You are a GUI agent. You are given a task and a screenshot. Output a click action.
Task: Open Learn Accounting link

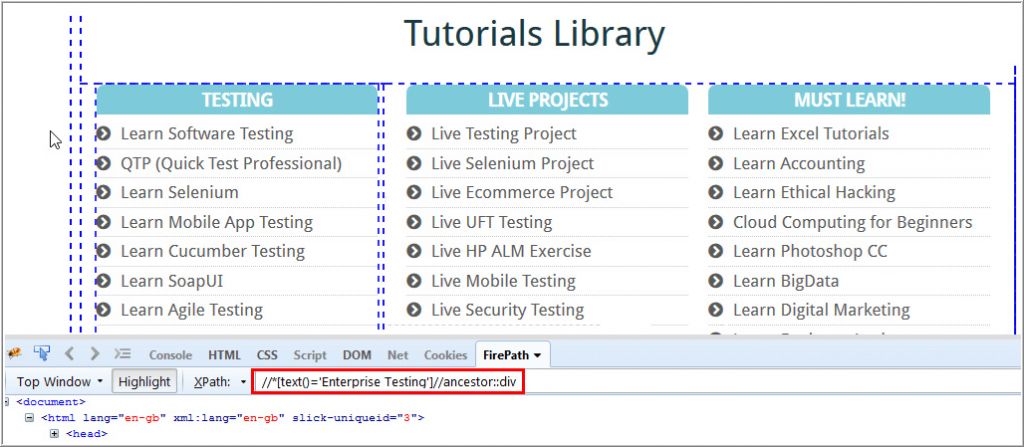click(x=799, y=163)
